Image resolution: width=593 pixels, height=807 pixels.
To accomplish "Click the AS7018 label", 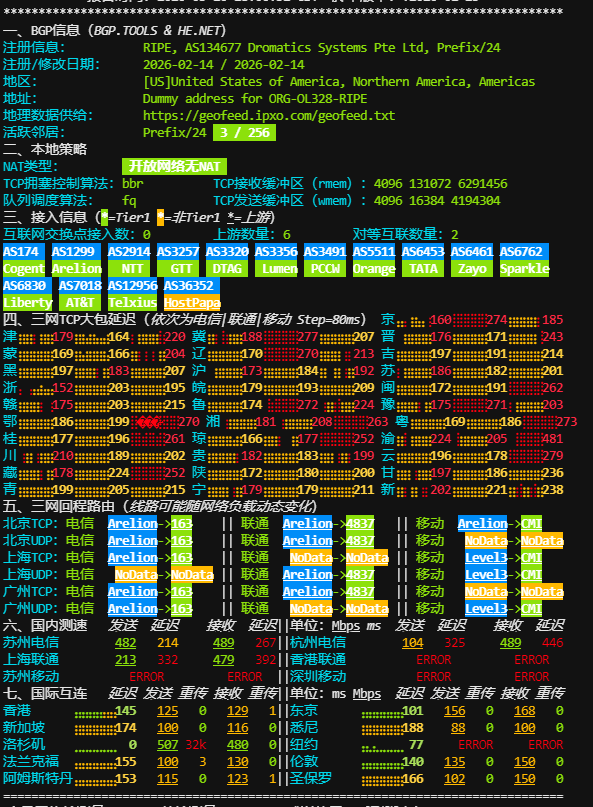I will click(x=80, y=286).
